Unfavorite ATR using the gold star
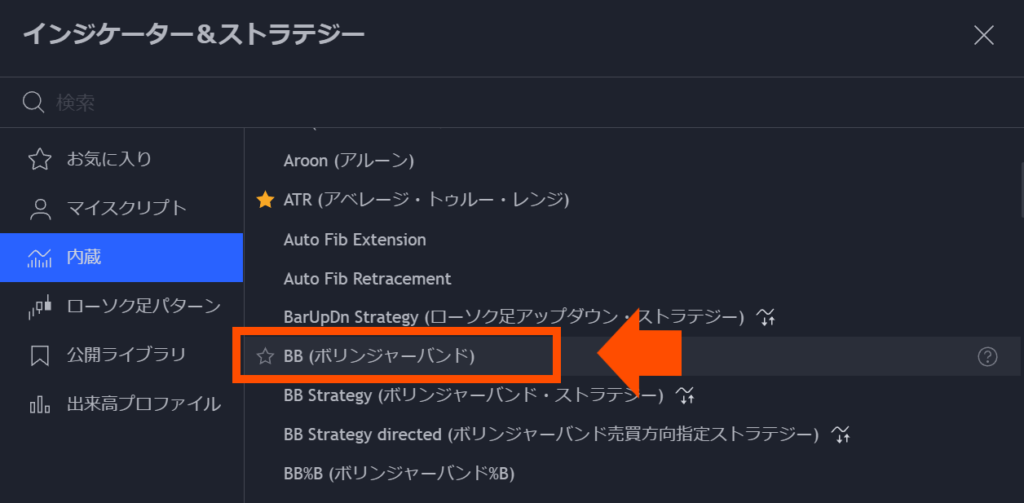Image resolution: width=1024 pixels, height=503 pixels. tap(264, 200)
